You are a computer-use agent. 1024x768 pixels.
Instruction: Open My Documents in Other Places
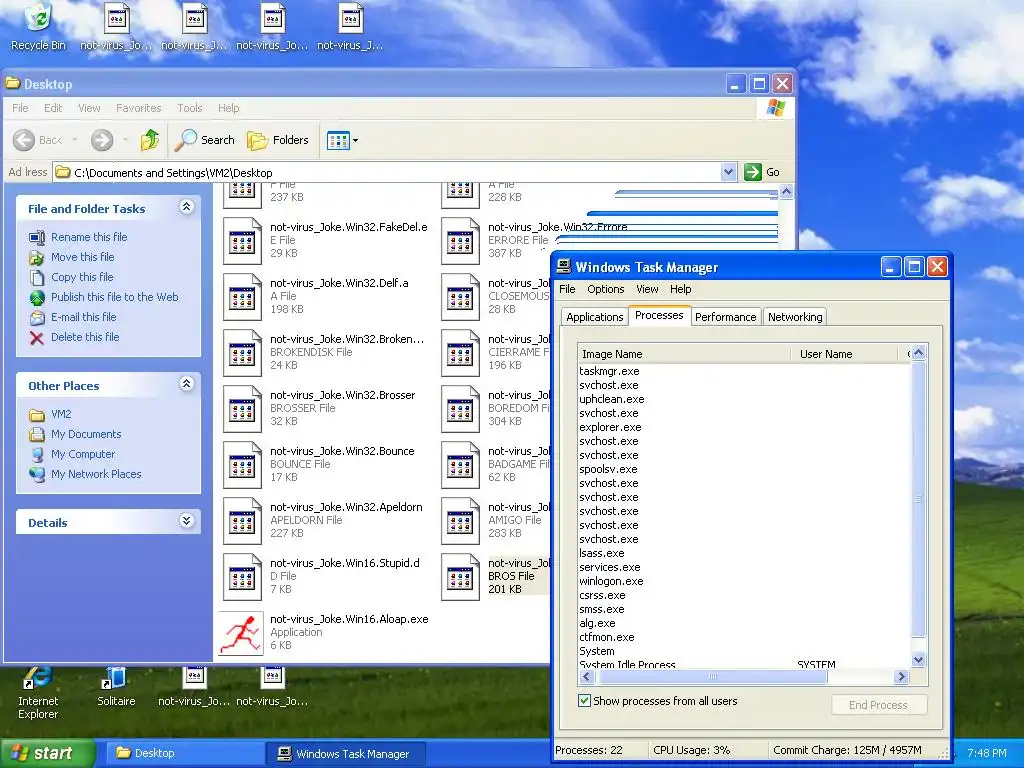click(x=86, y=434)
